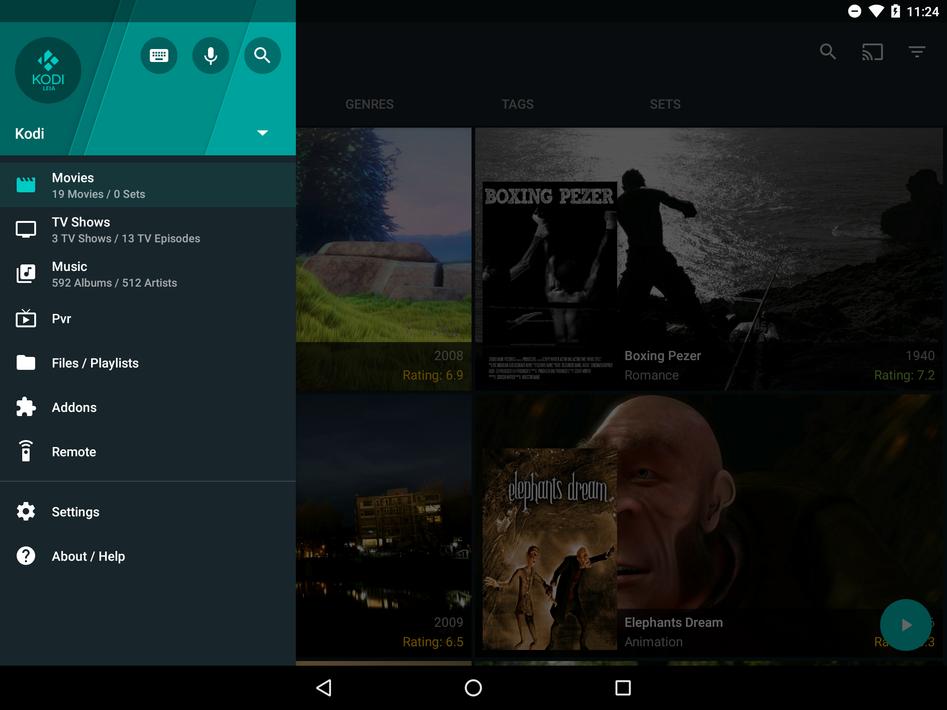Tap the Kodi Leia logo
The width and height of the screenshot is (947, 710).
[x=48, y=70]
